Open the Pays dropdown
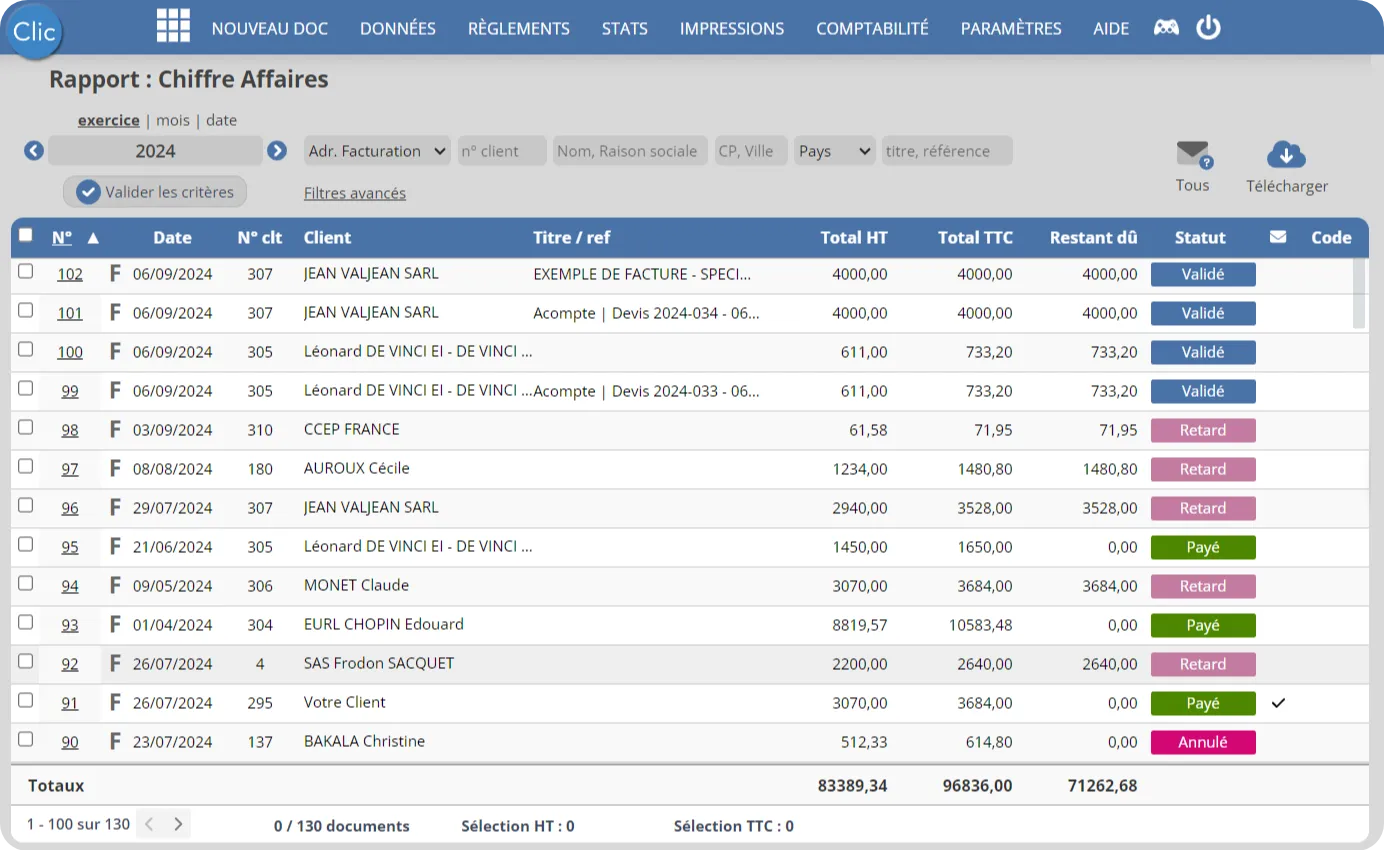1384x851 pixels. click(835, 151)
